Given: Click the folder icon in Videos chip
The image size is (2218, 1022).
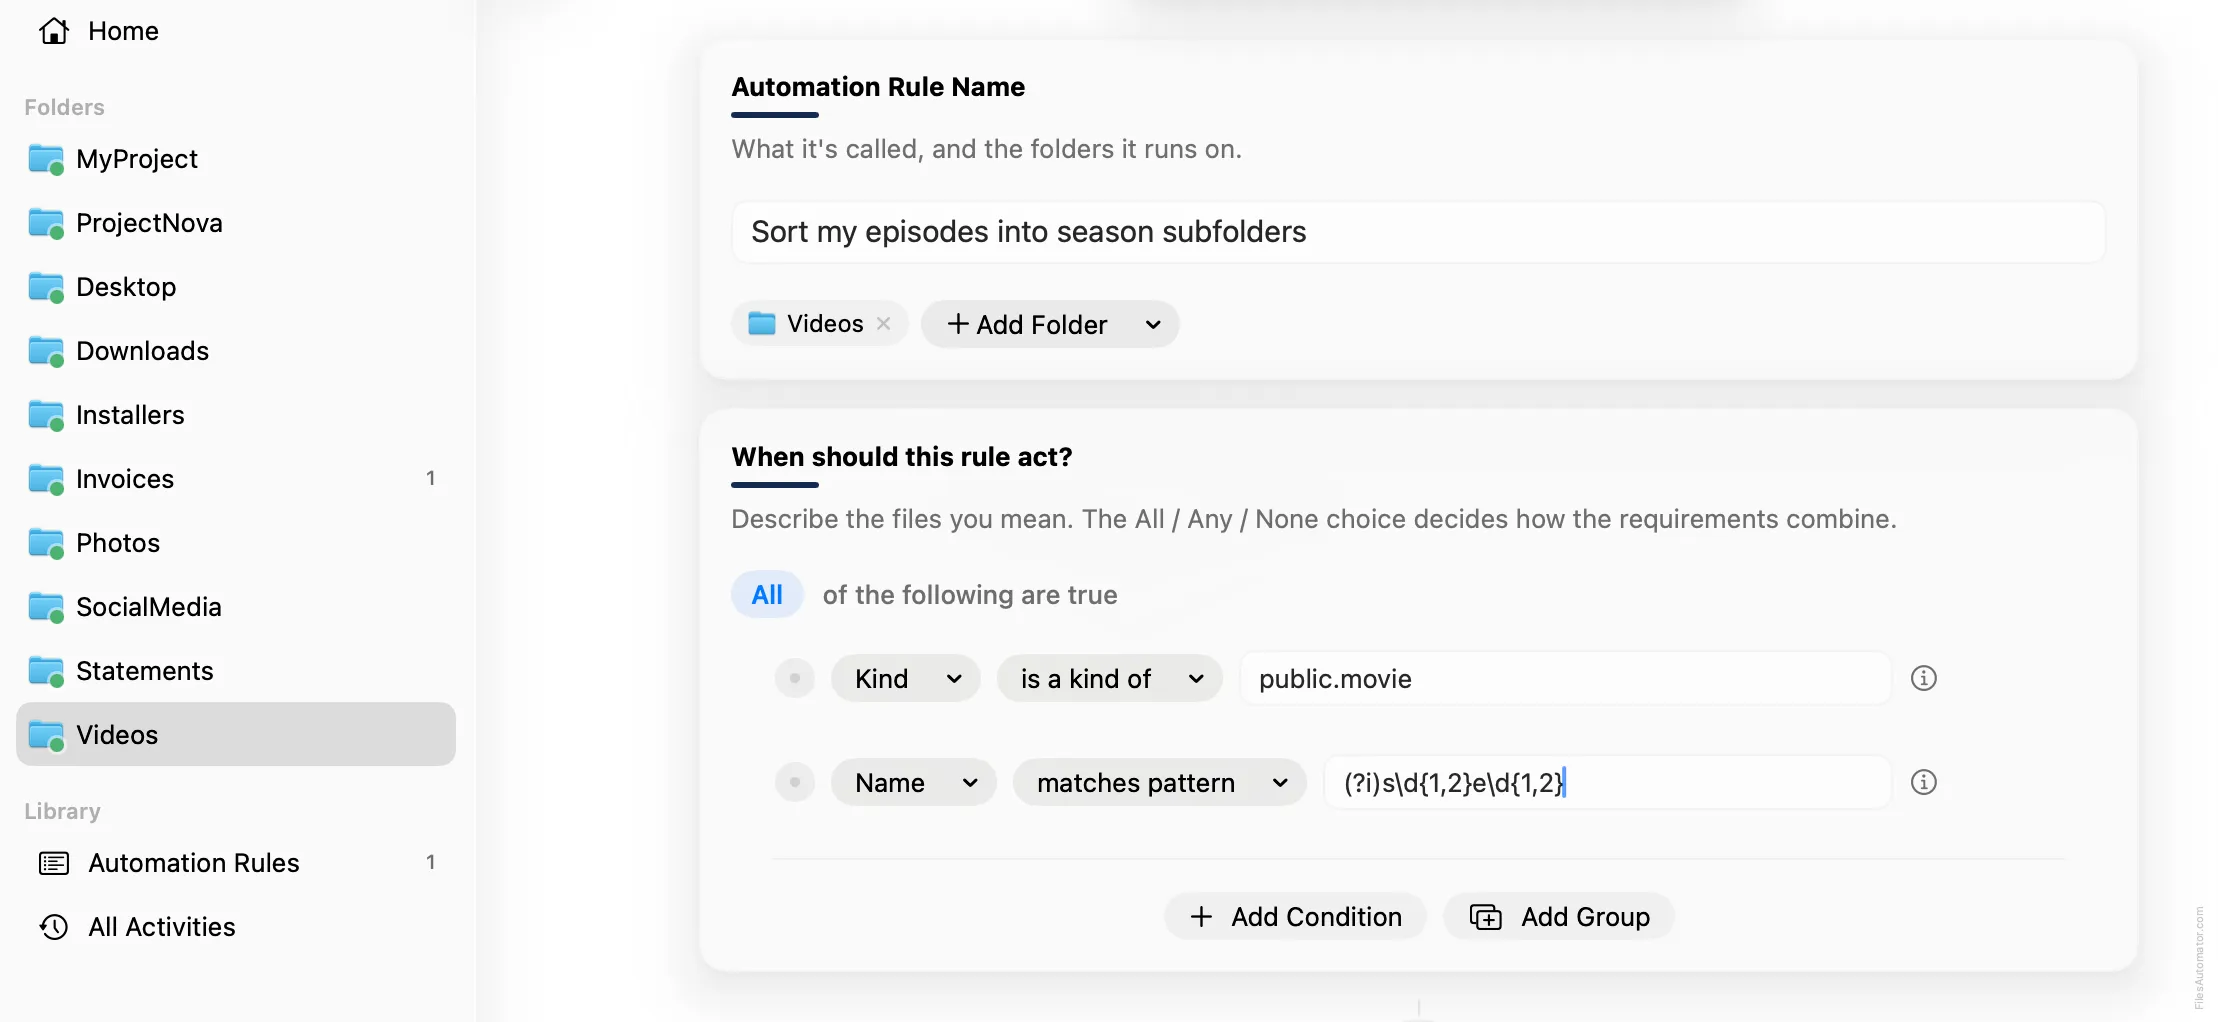Looking at the screenshot, I should point(762,323).
